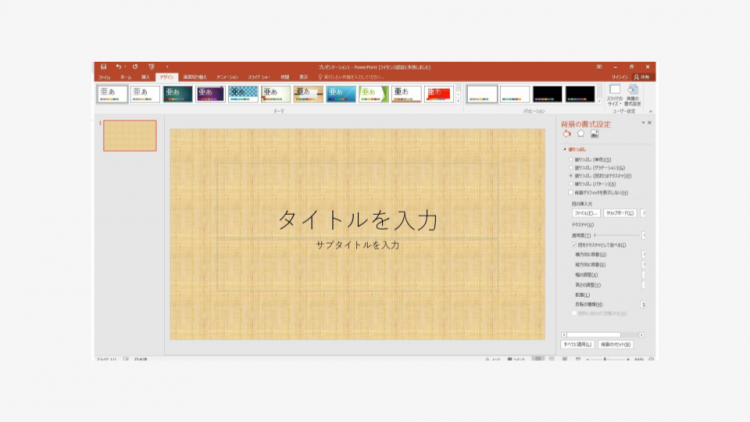Open the mirror type dropdown in pane
The image size is (750, 422).
point(643,304)
